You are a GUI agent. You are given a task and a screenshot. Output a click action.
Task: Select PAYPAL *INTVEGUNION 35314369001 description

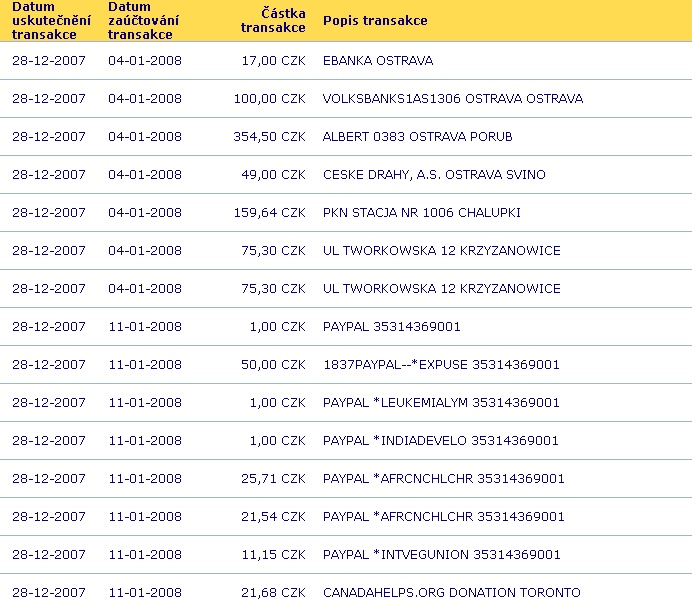(442, 554)
